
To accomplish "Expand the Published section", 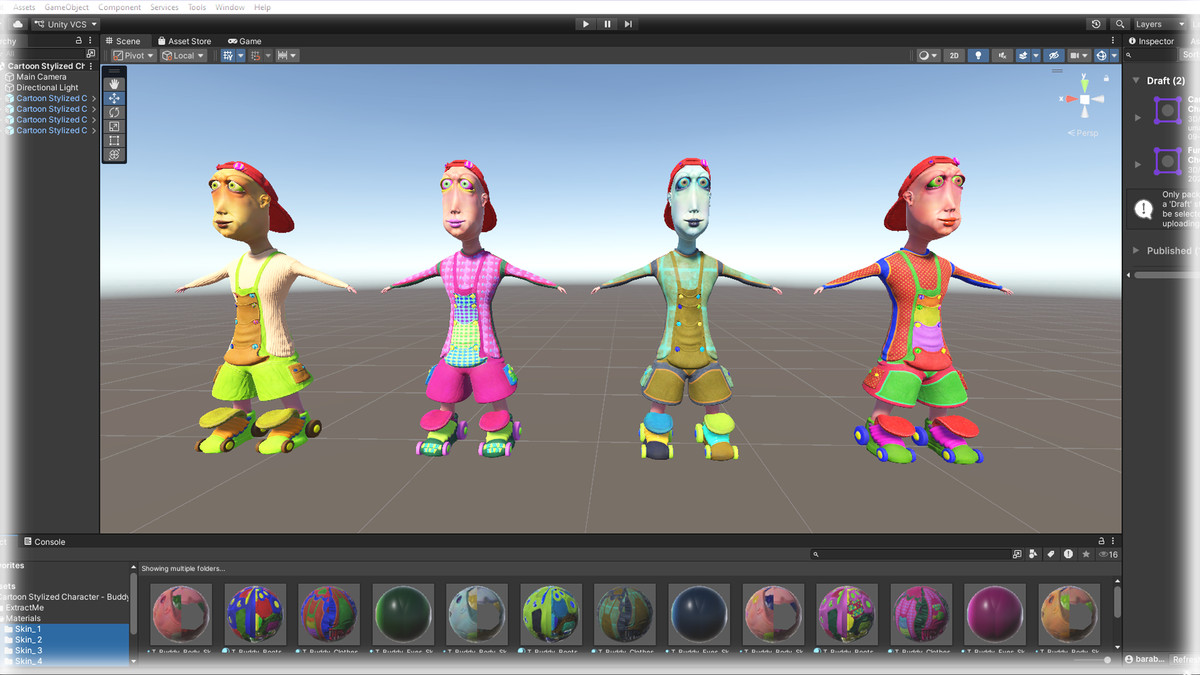I will tap(1137, 250).
